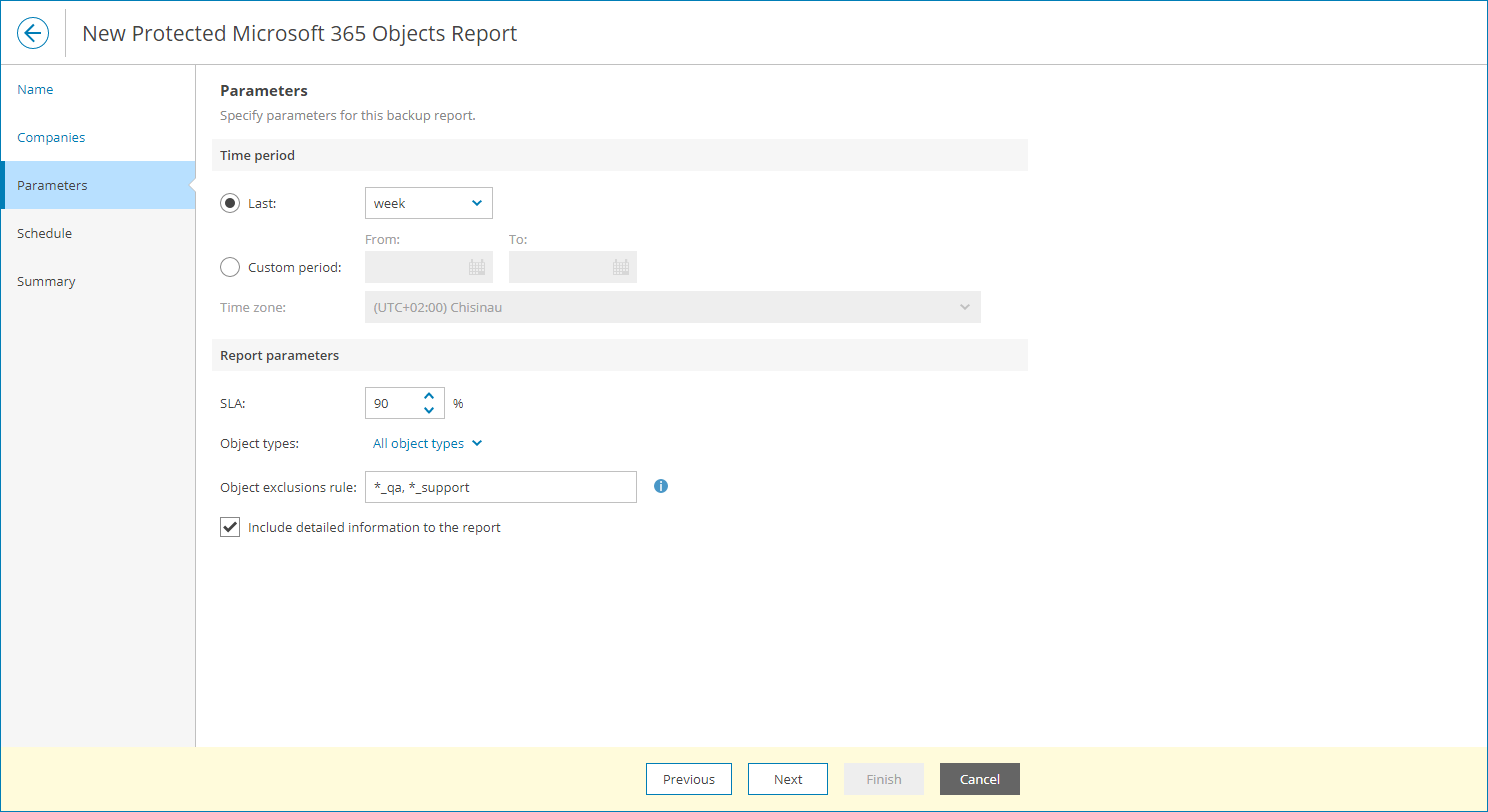
Task: Click the Next button
Action: [x=788, y=779]
